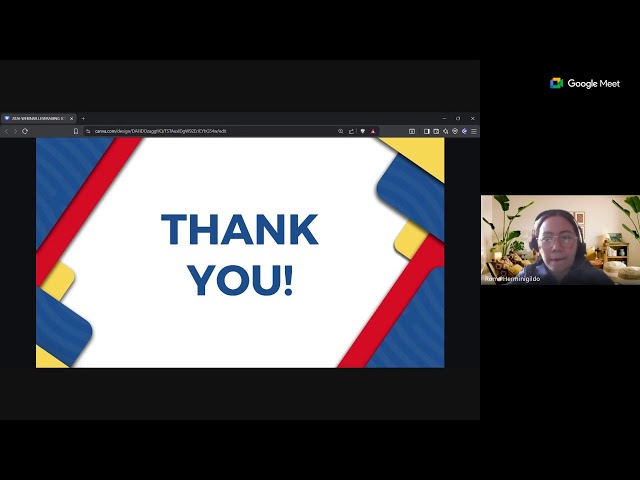The image size is (640, 480).
Task: Click the browser back arrow
Action: tap(6, 131)
